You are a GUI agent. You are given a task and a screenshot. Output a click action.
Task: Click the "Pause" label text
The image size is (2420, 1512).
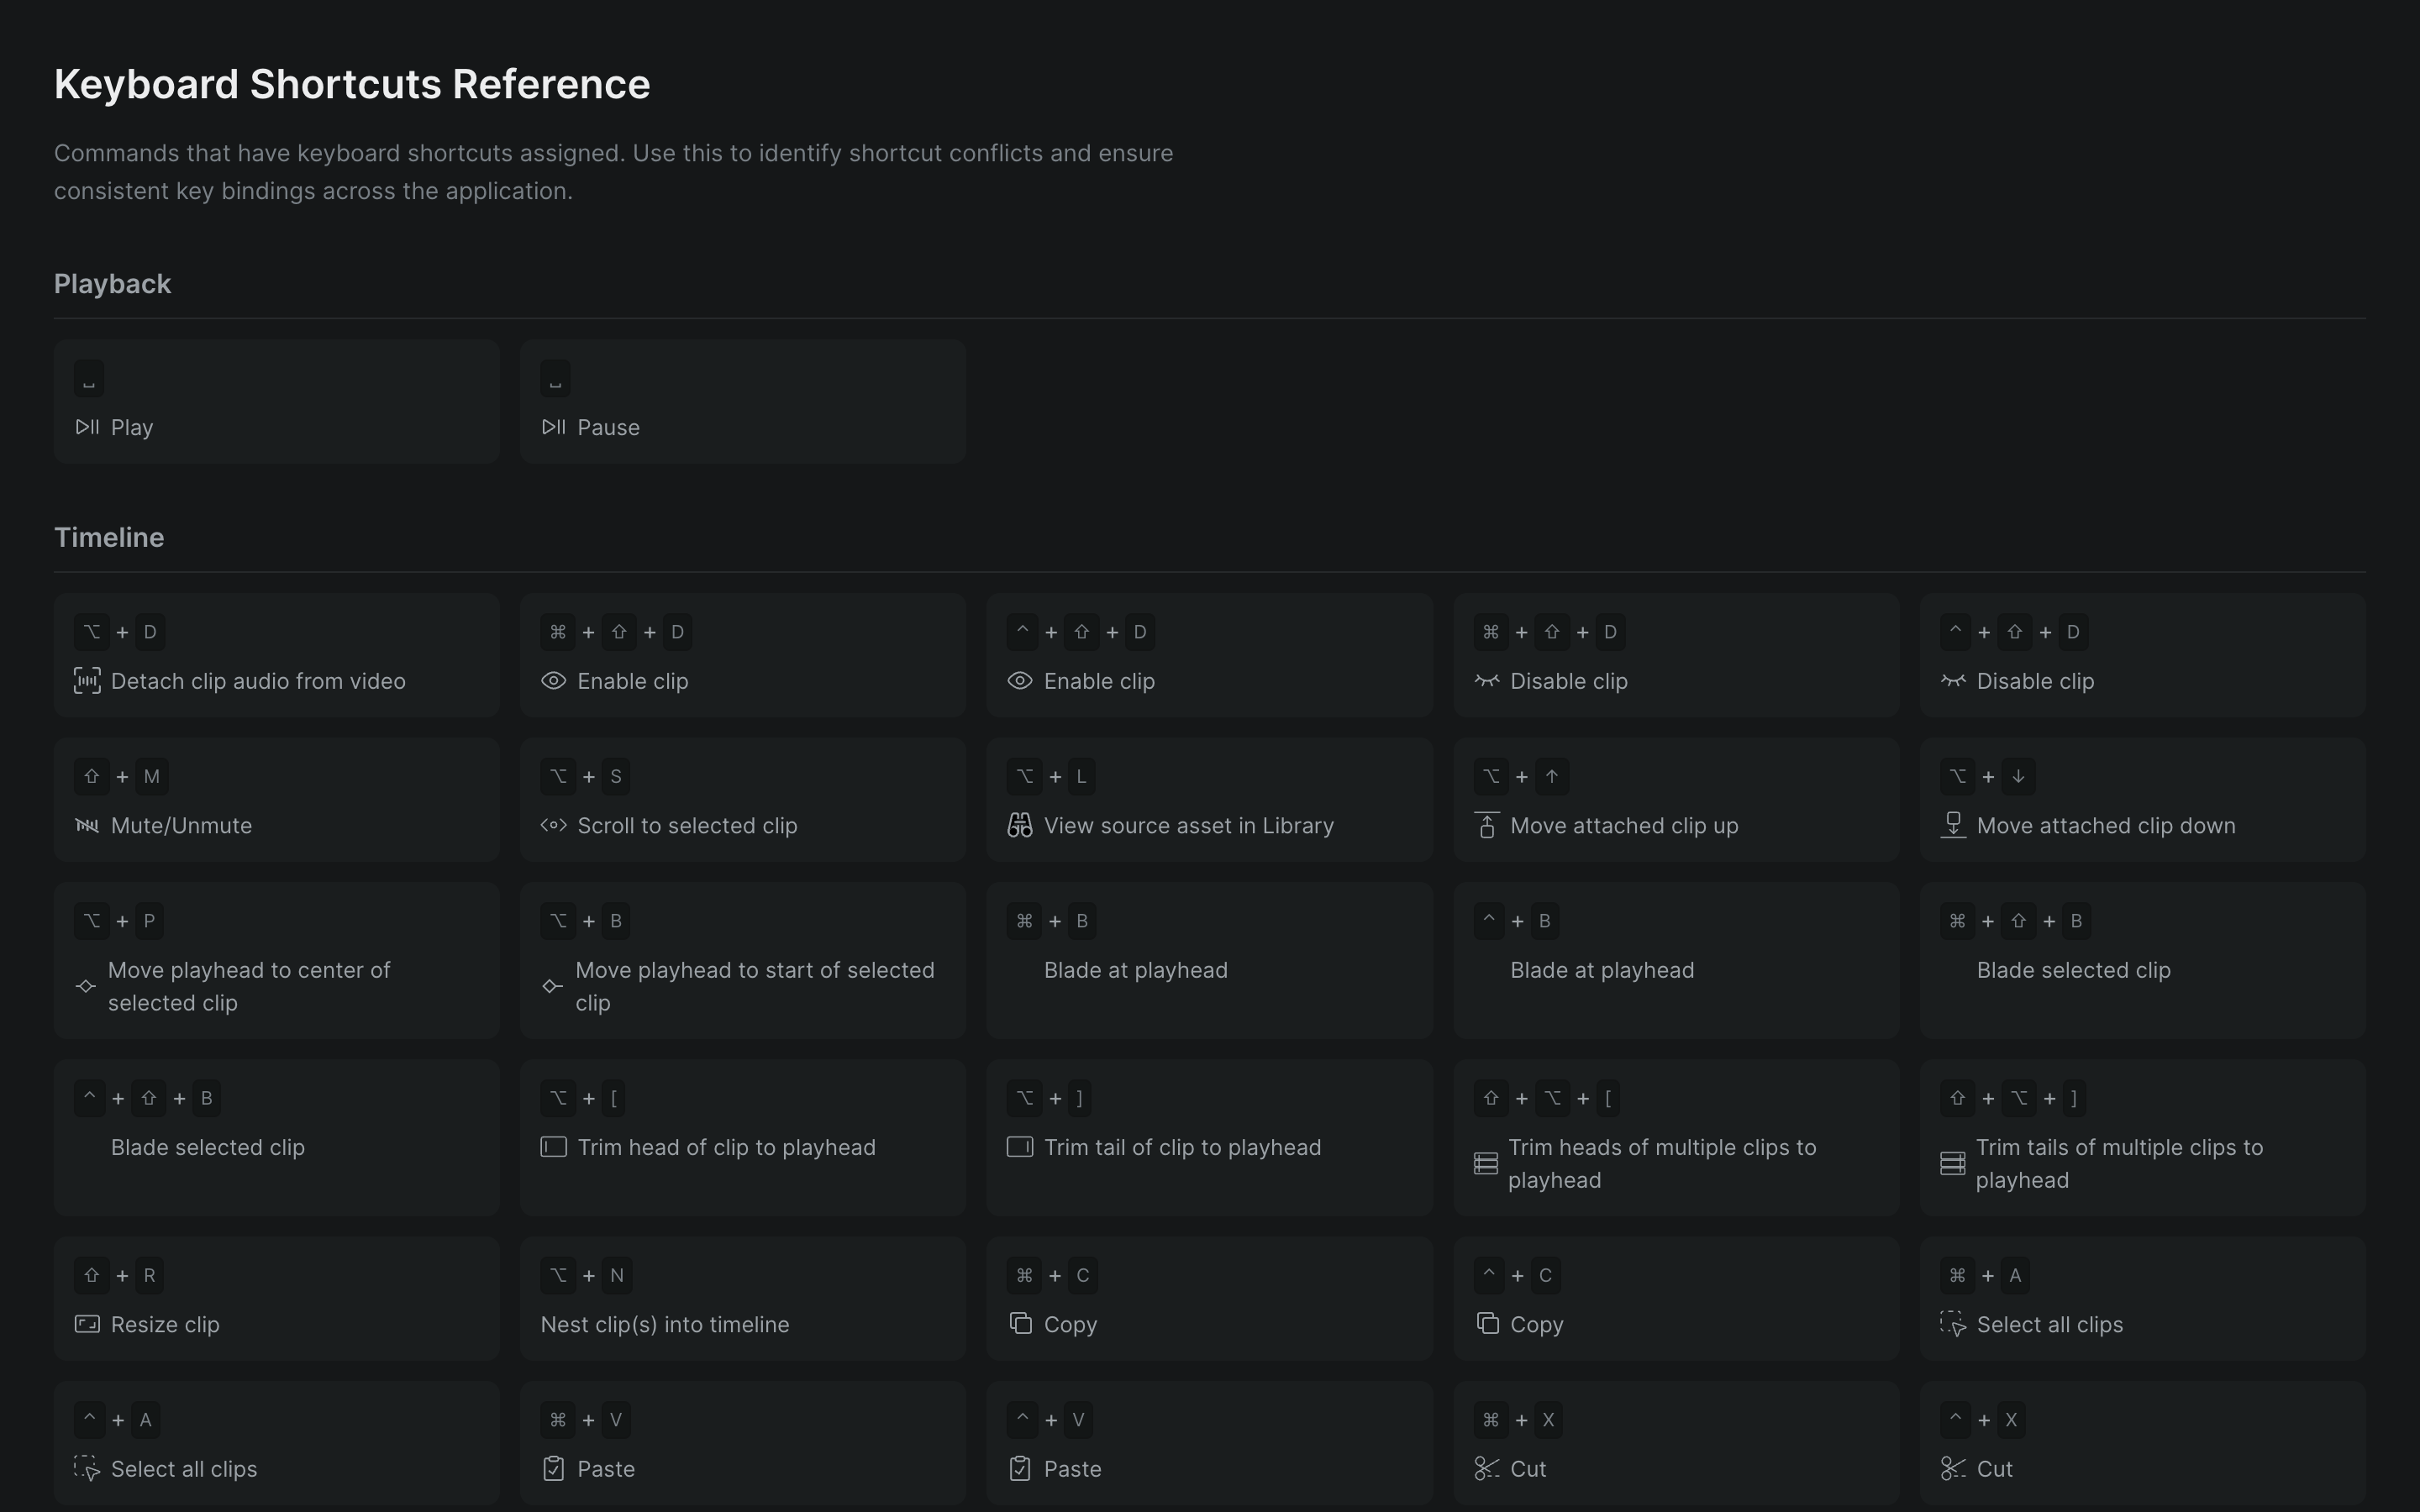click(x=609, y=428)
